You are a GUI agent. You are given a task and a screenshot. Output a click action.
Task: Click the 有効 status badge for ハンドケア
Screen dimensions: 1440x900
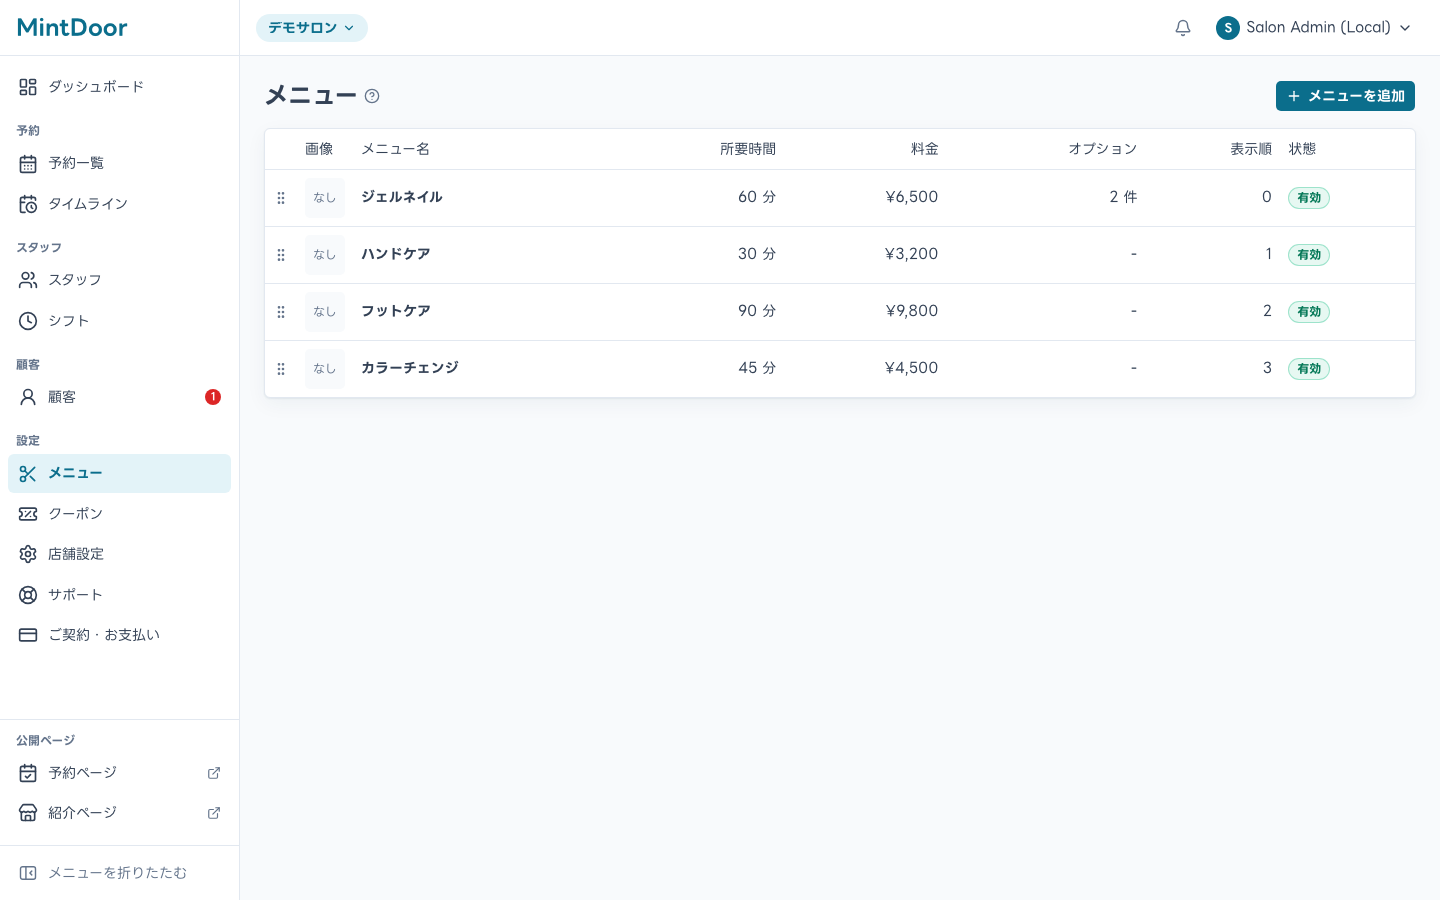pos(1309,255)
